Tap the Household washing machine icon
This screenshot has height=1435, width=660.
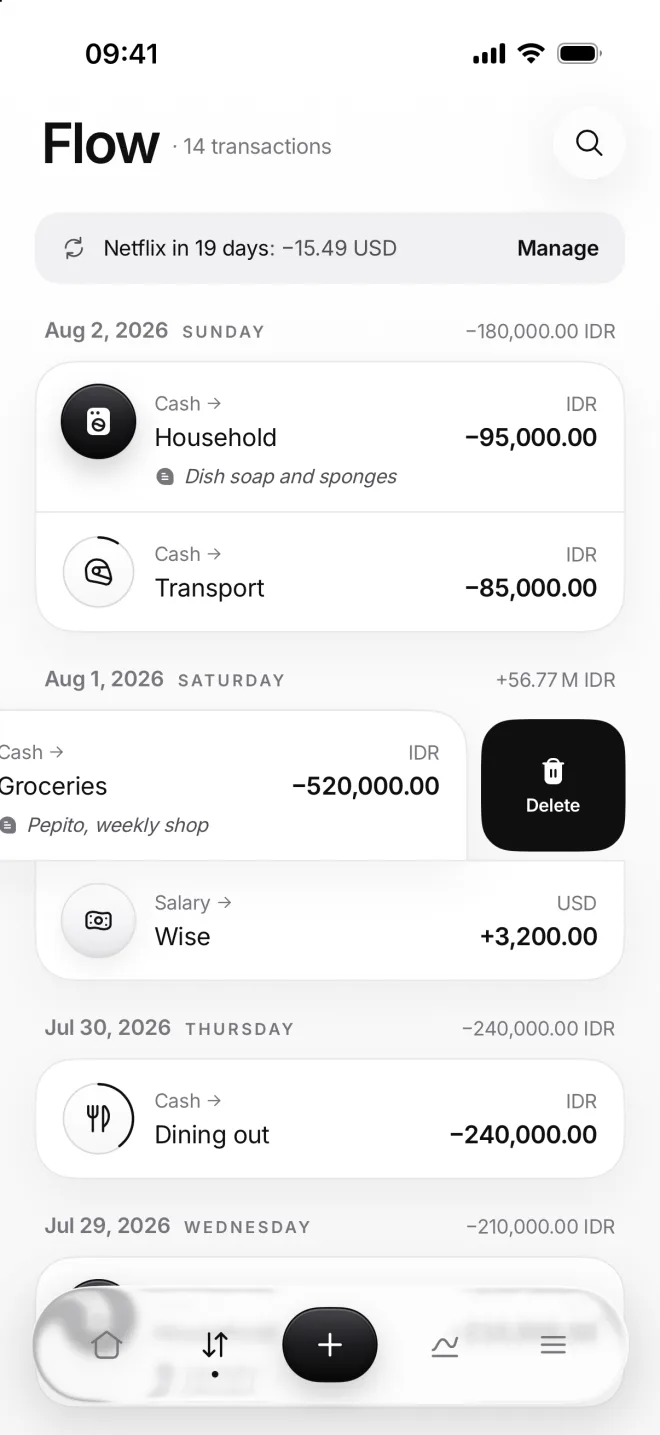click(98, 422)
